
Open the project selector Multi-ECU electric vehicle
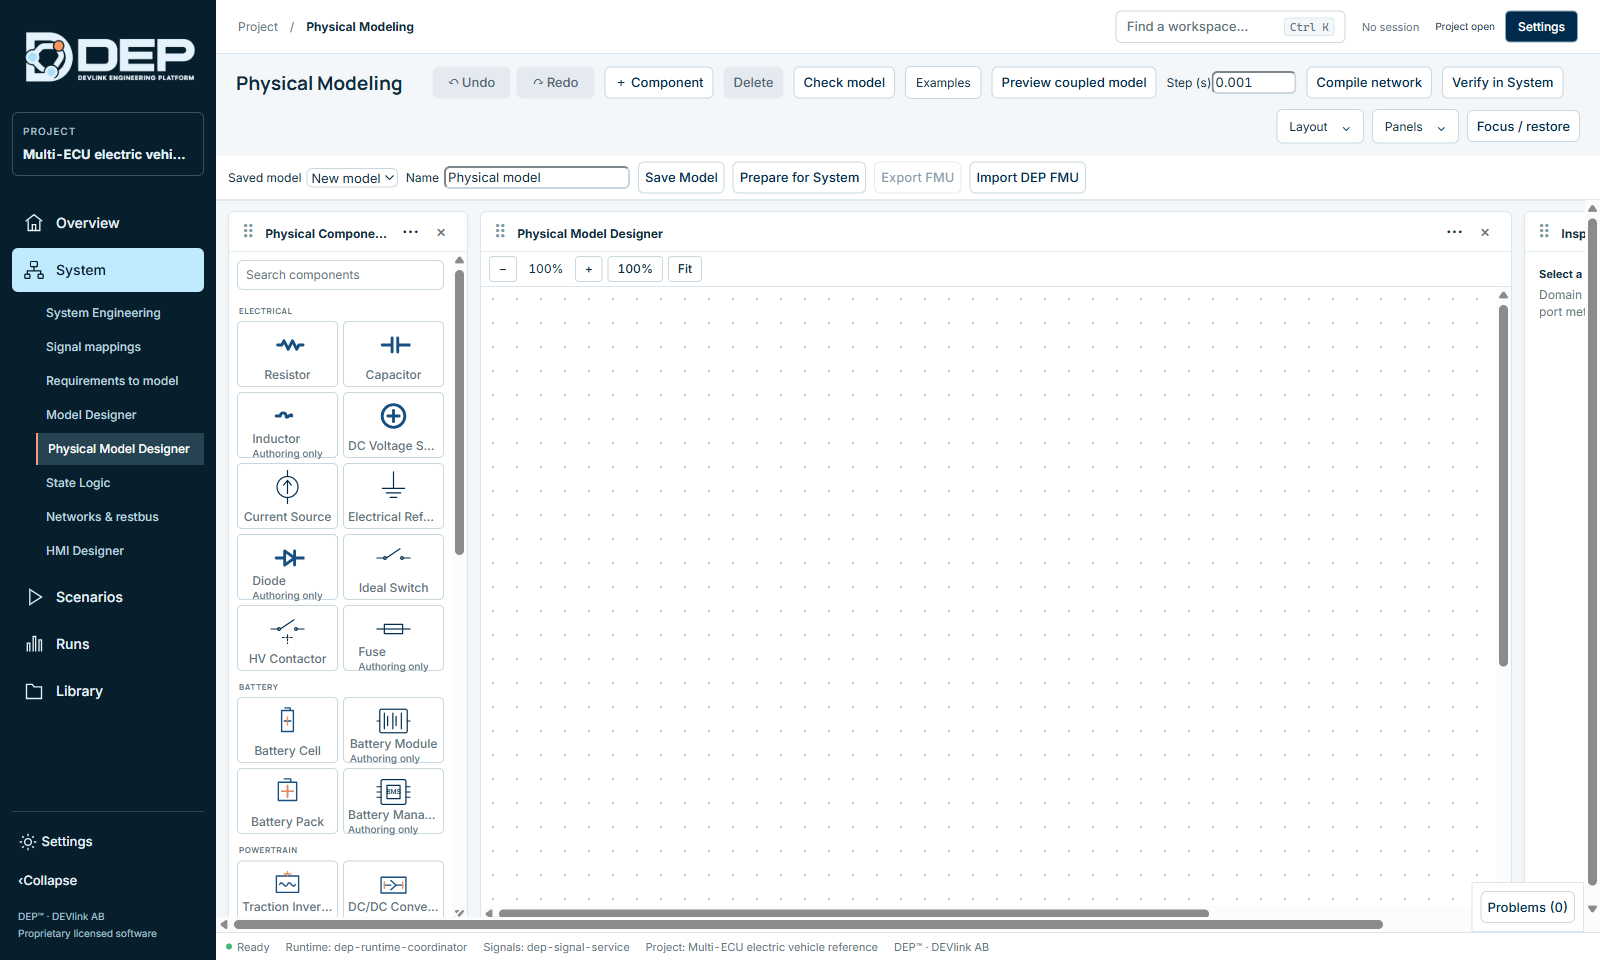click(x=108, y=144)
